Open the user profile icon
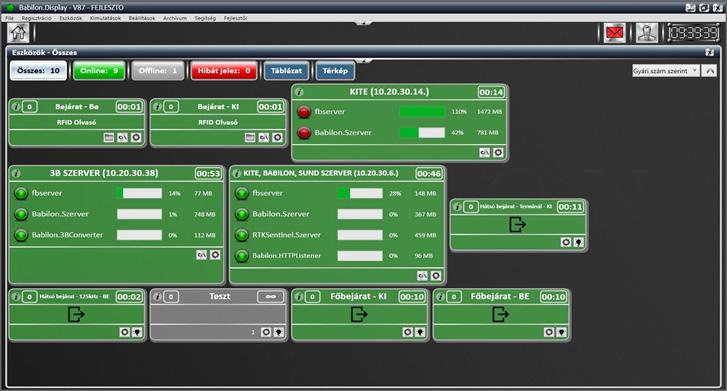Viewport: 727px width, 391px height. point(647,33)
